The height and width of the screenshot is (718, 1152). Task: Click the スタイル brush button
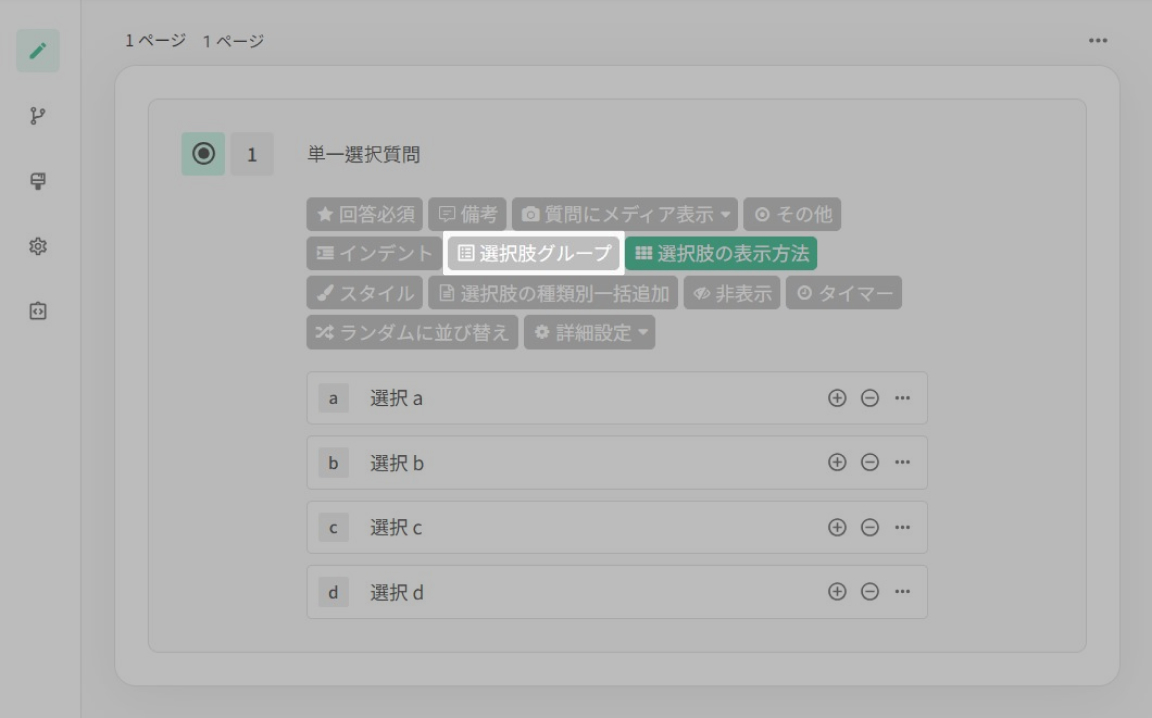click(364, 292)
